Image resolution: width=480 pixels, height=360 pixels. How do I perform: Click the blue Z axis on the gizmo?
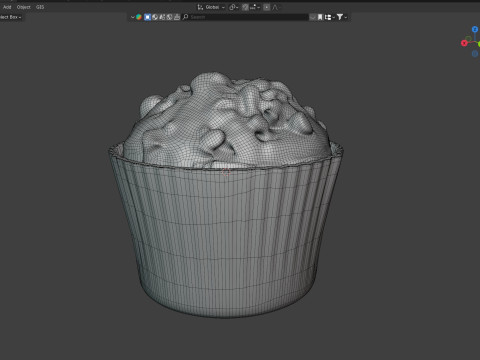475,30
